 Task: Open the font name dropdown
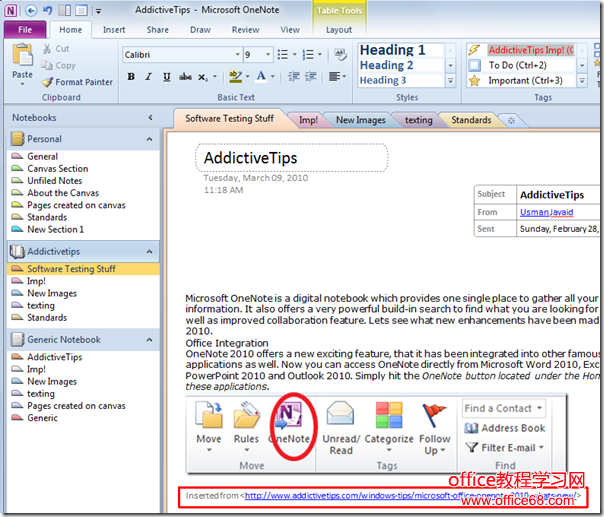(238, 55)
